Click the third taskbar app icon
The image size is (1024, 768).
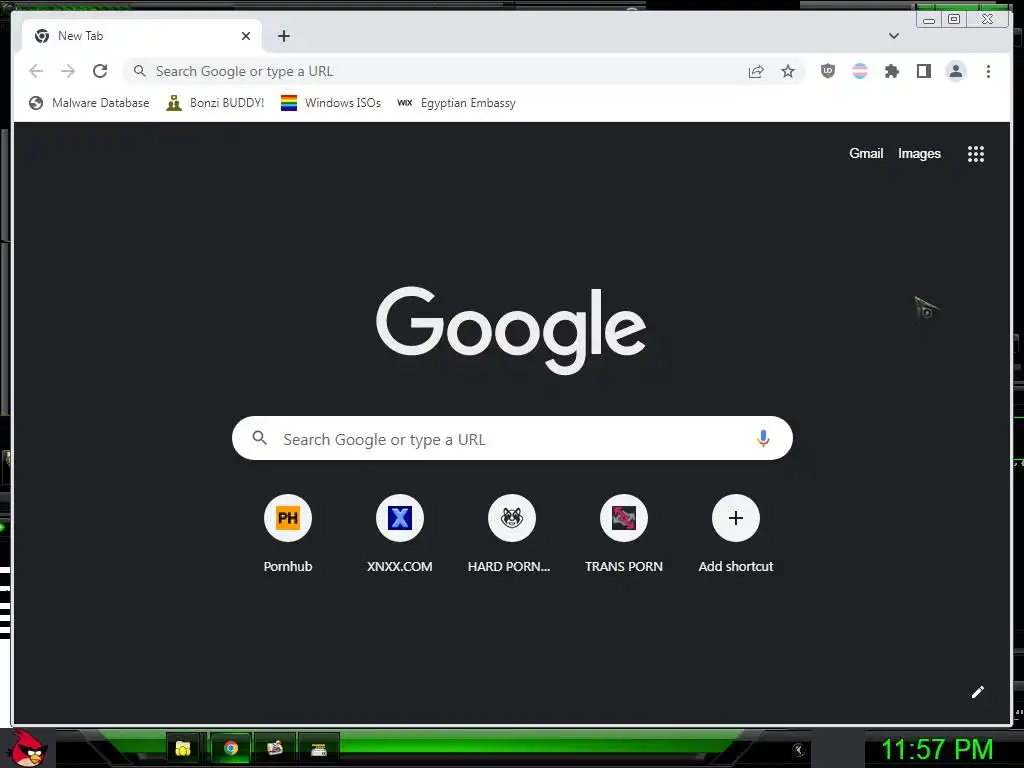click(275, 748)
